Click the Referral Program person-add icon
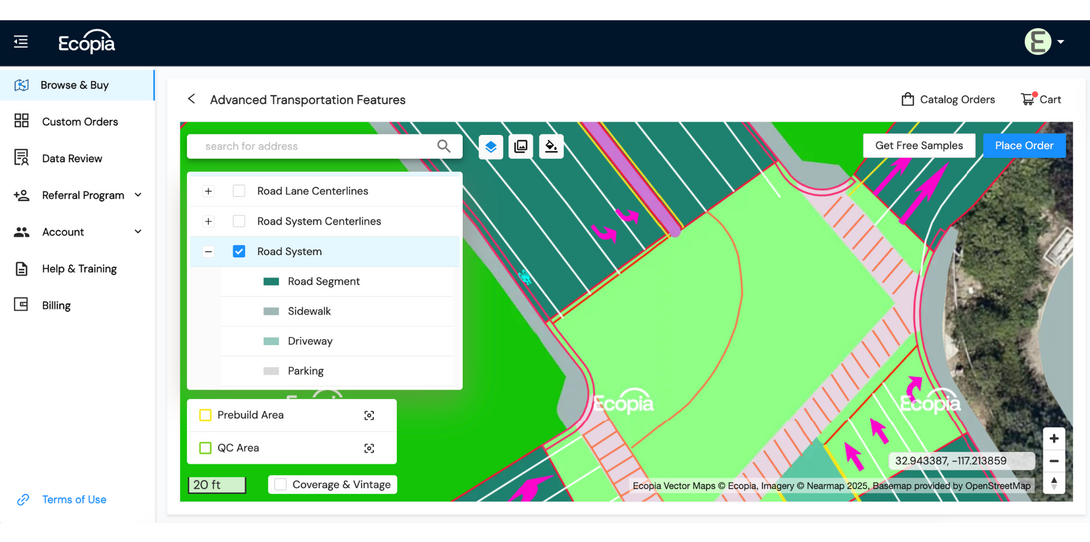 [22, 195]
